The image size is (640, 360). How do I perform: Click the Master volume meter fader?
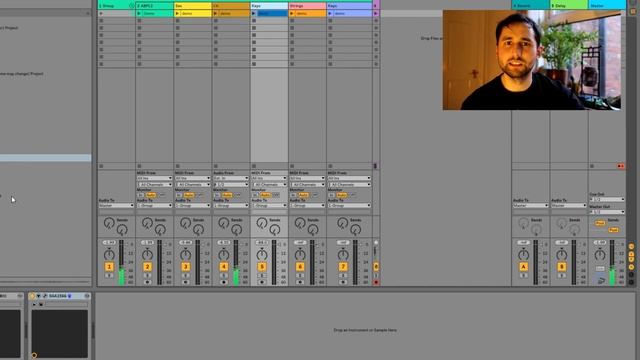click(x=612, y=262)
